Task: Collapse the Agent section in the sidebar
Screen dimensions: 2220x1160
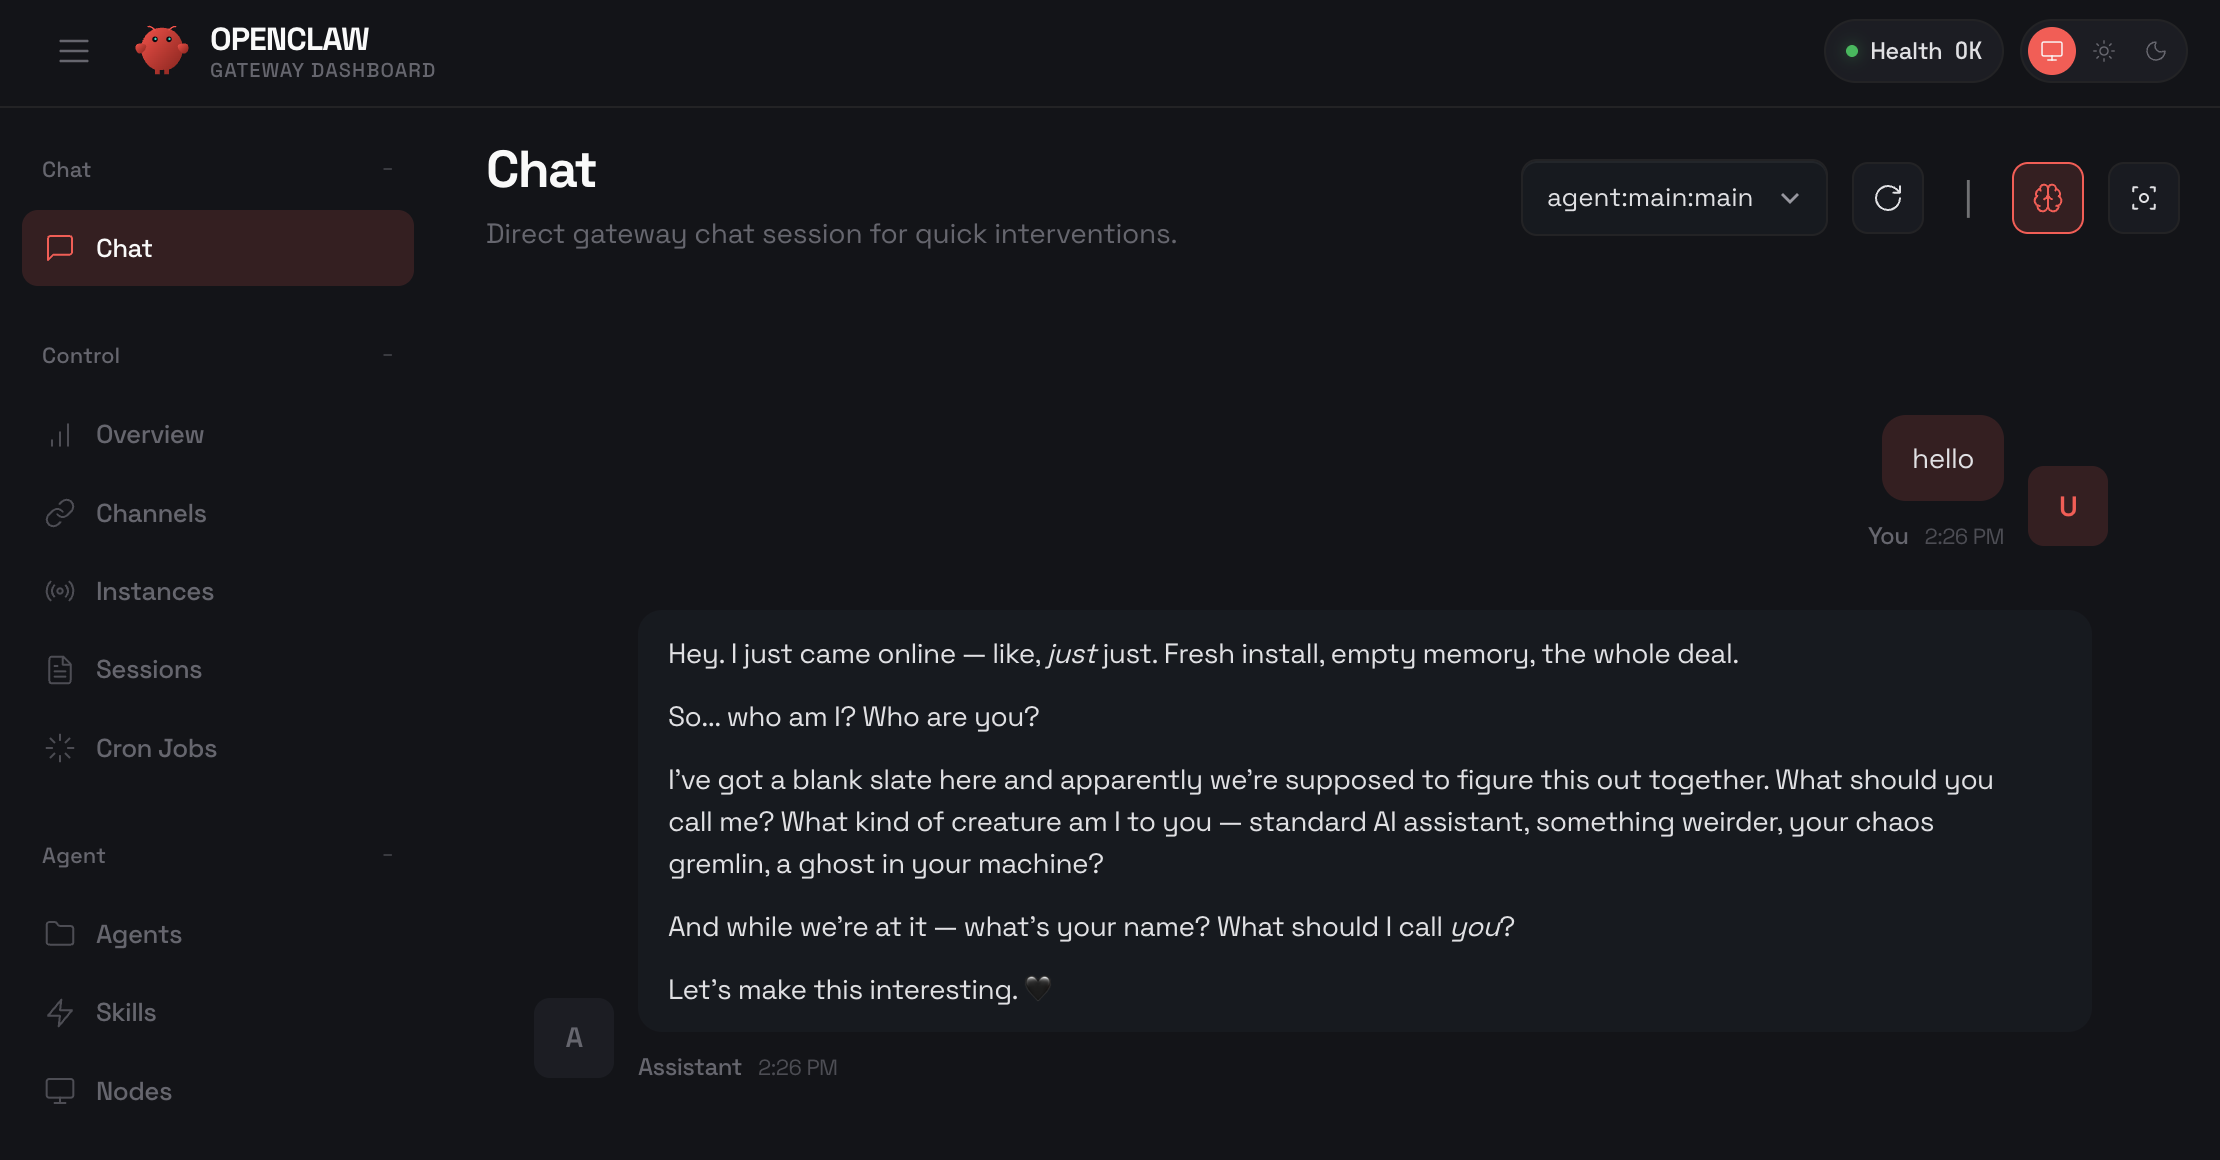Action: (x=387, y=855)
